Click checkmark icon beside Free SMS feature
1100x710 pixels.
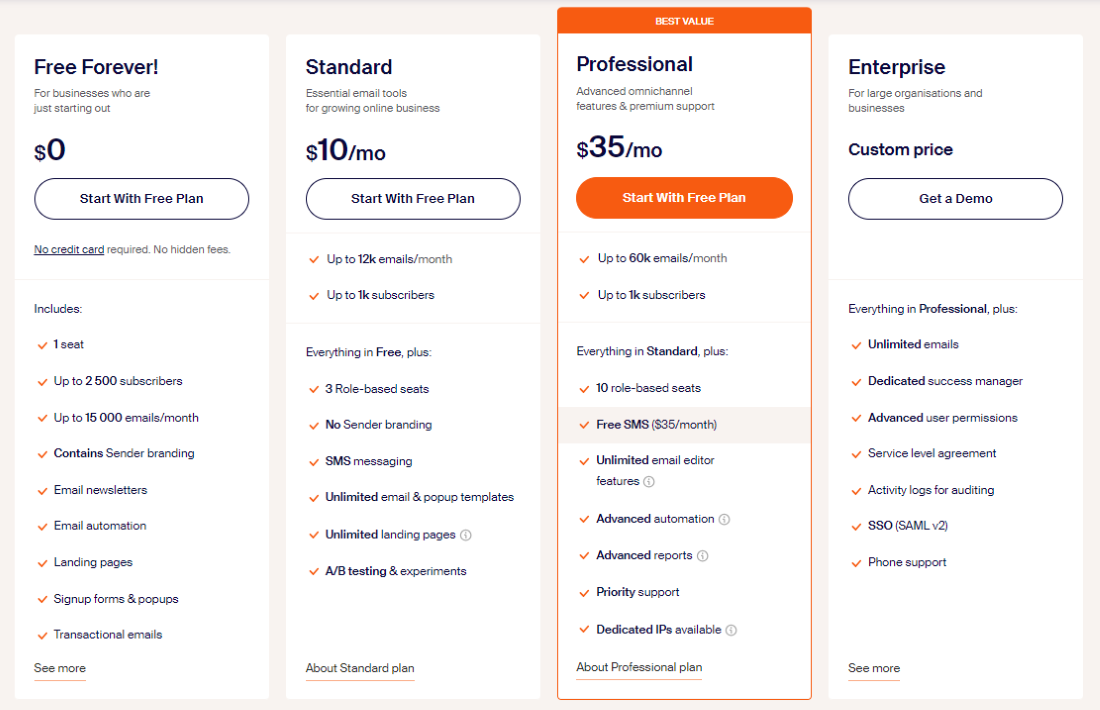[x=584, y=425]
